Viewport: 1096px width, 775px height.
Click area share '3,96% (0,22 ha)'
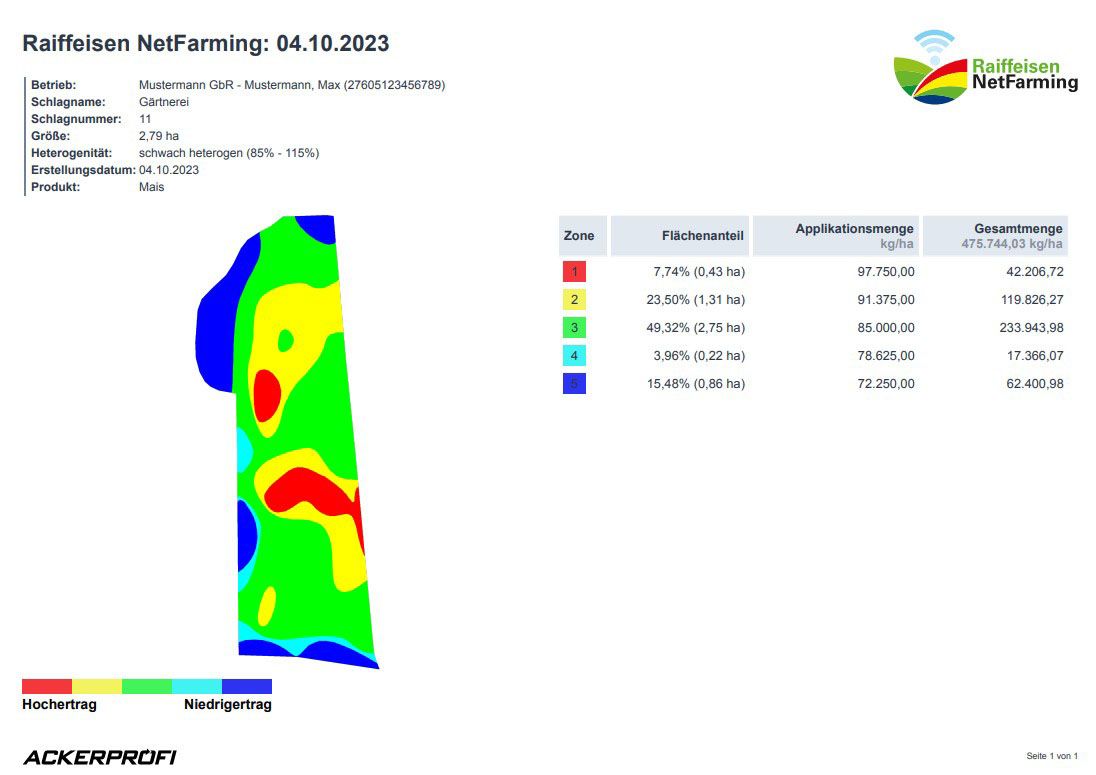point(699,356)
